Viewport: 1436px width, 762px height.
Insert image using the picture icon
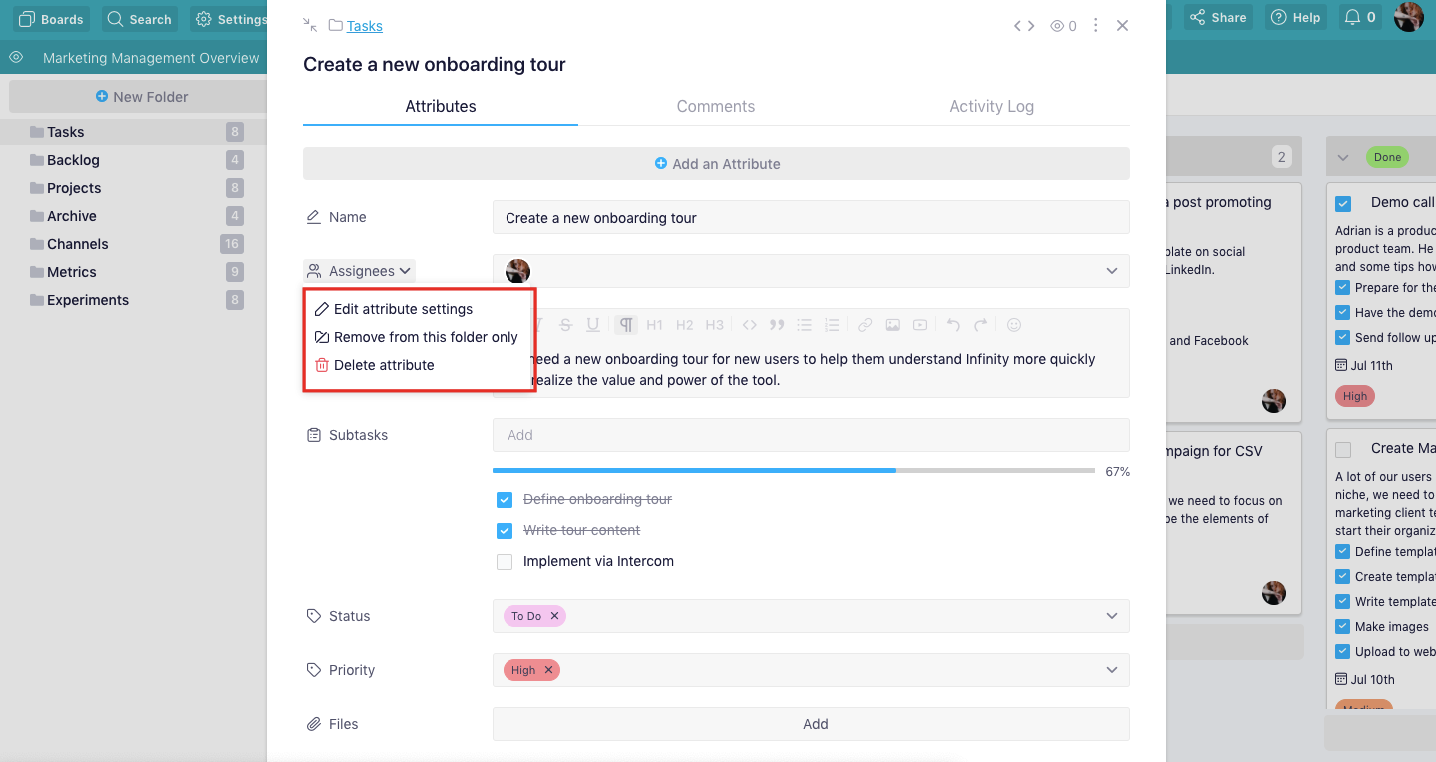coord(892,325)
